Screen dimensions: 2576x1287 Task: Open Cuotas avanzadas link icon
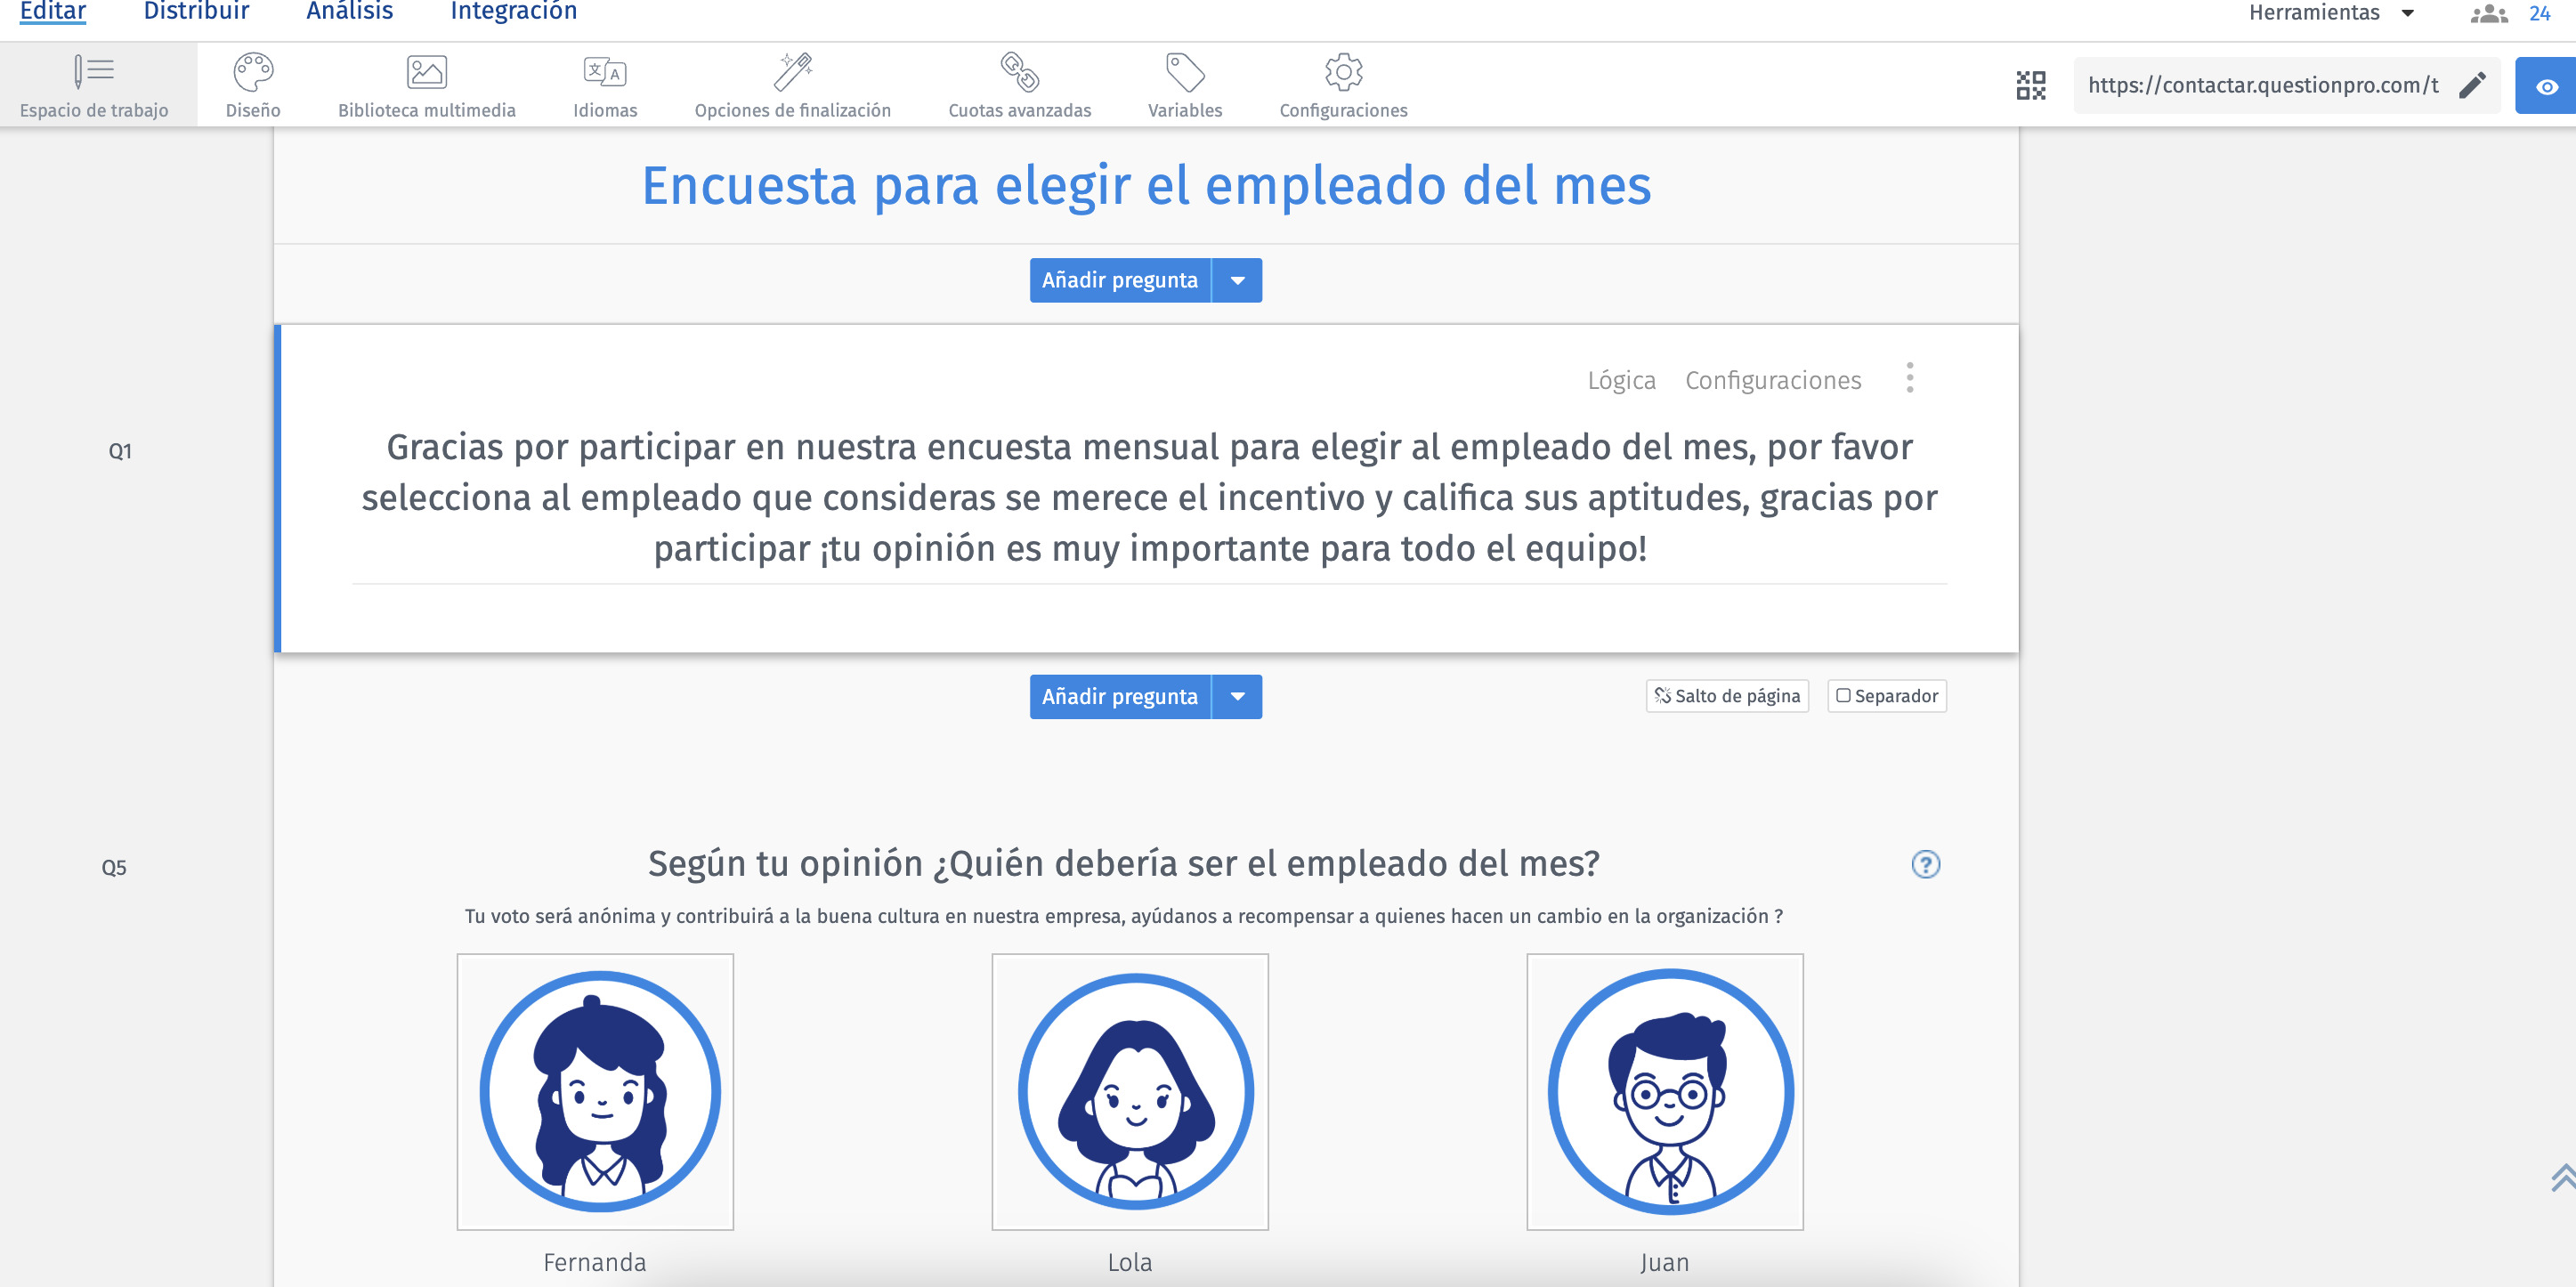click(x=1019, y=73)
